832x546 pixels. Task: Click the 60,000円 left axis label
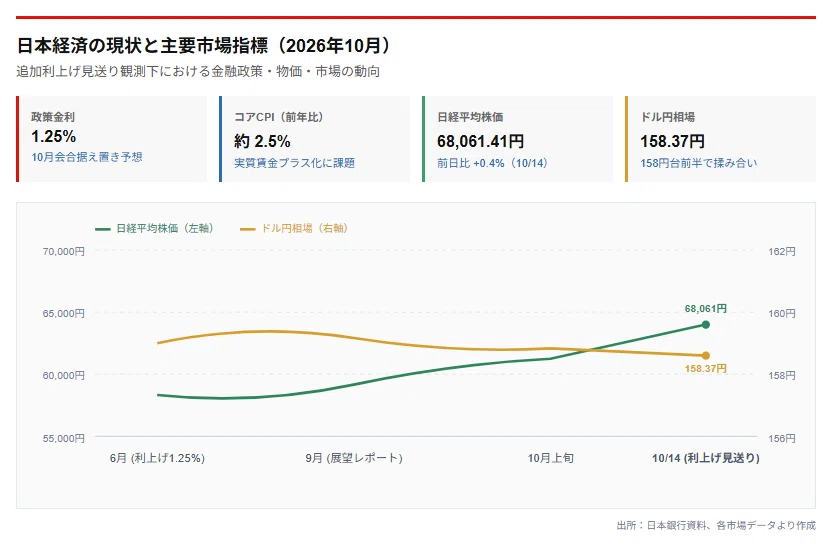point(63,376)
